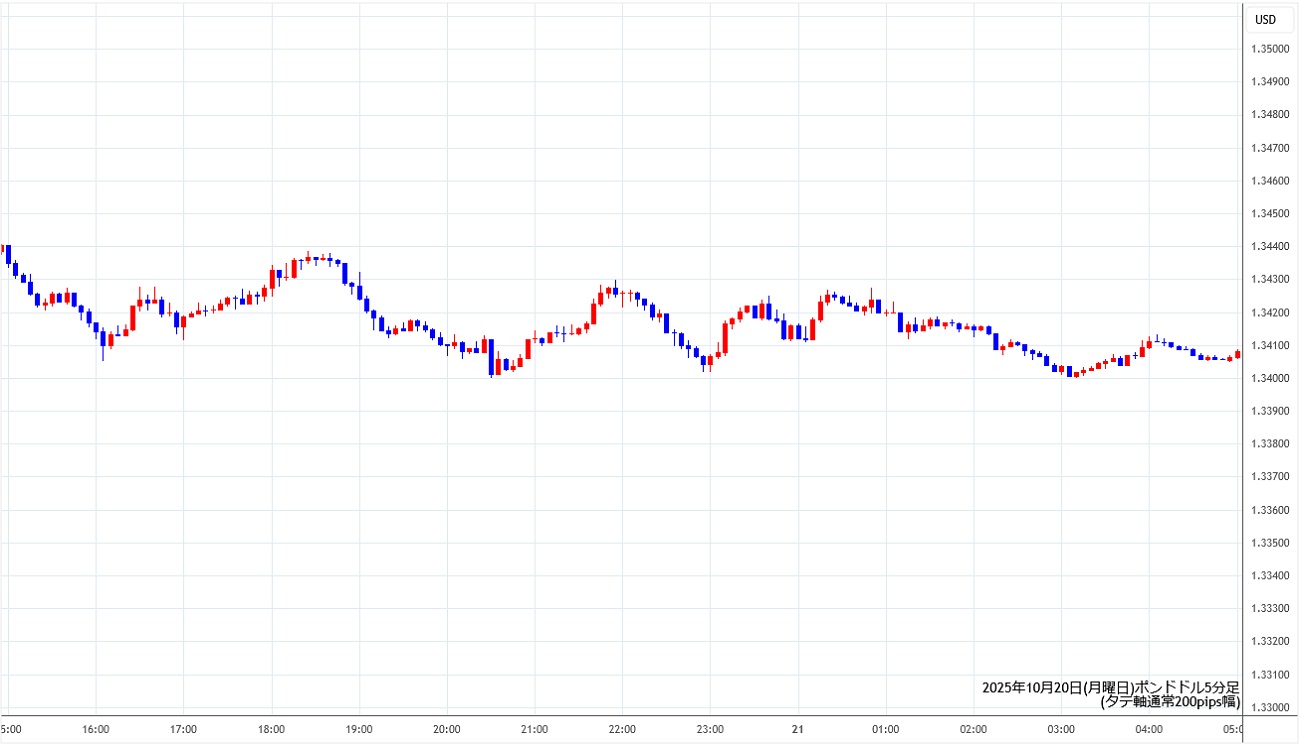This screenshot has height=745, width=1300.
Task: Jump to the 21 date marker
Action: (798, 729)
